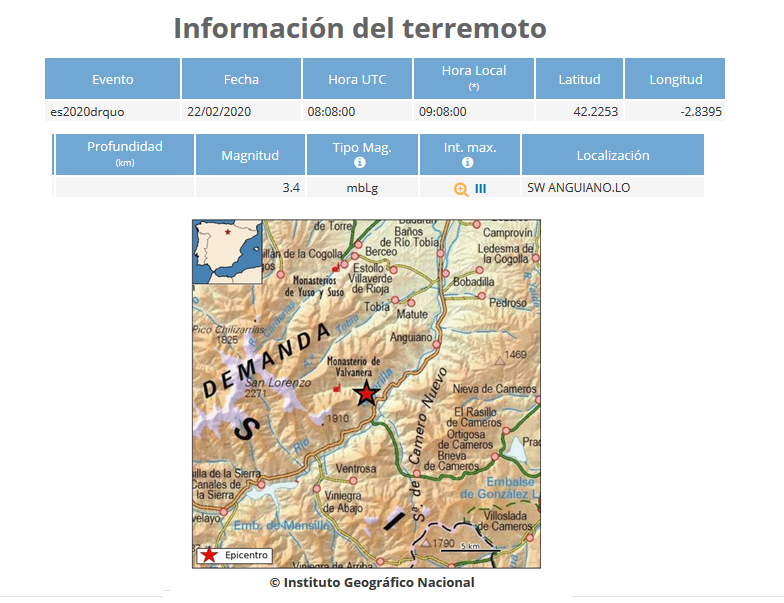Click Ventrosa label on the map
This screenshot has width=784, height=603.
click(356, 468)
